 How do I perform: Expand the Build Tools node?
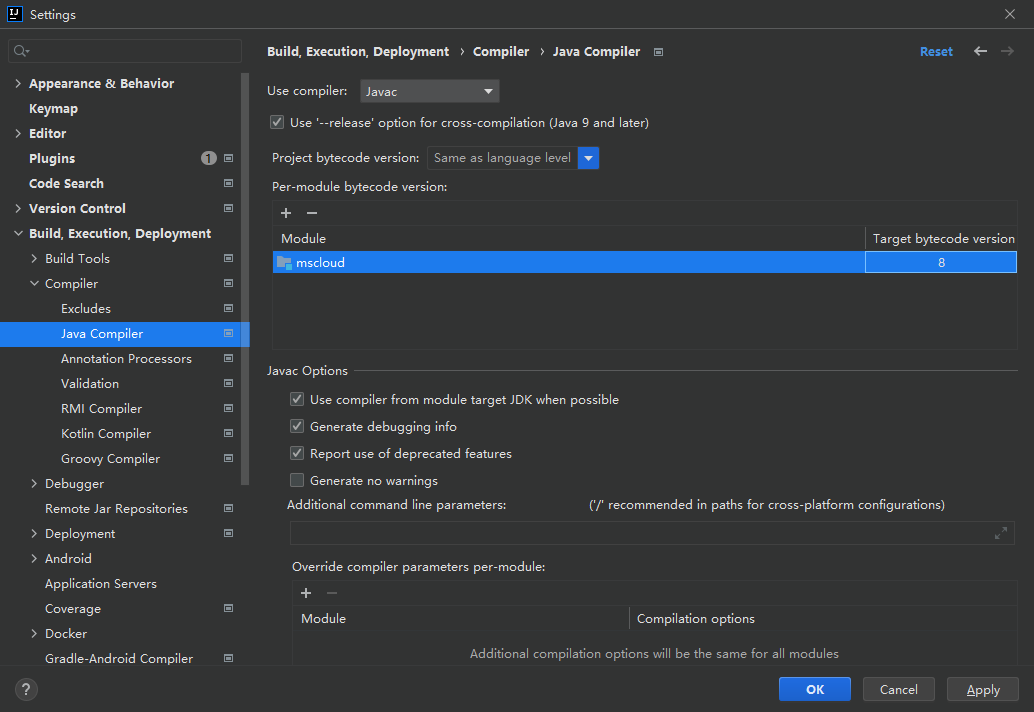34,258
